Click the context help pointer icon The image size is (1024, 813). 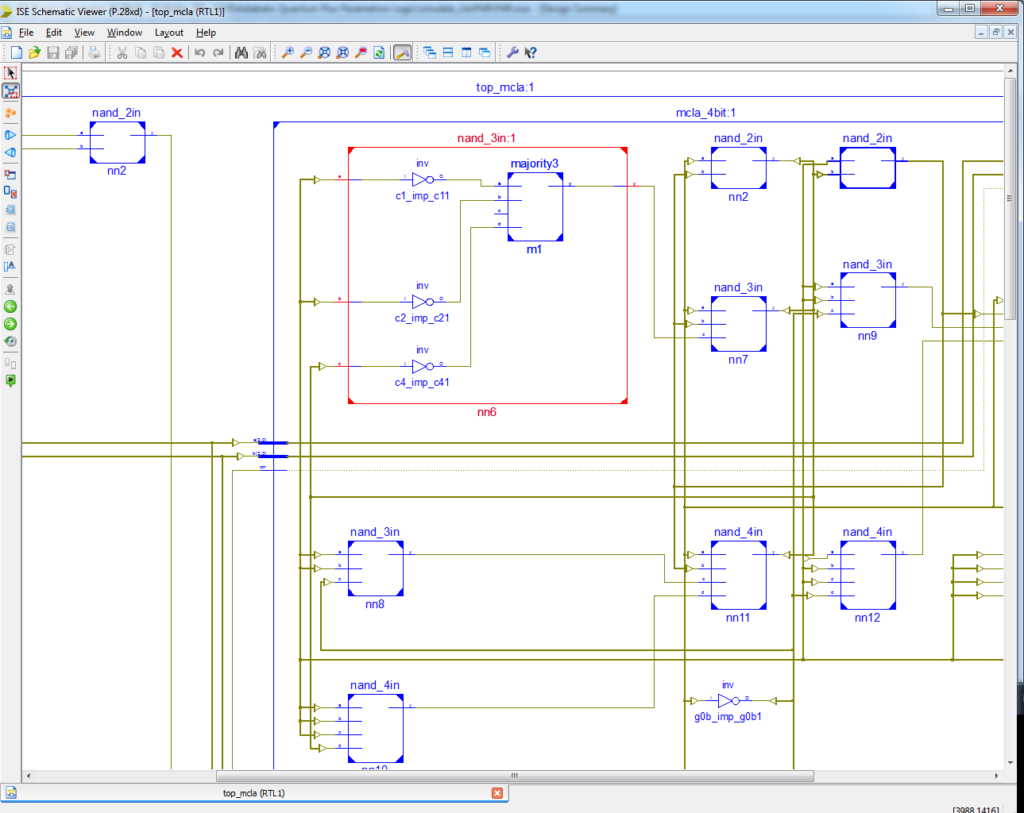click(x=532, y=53)
